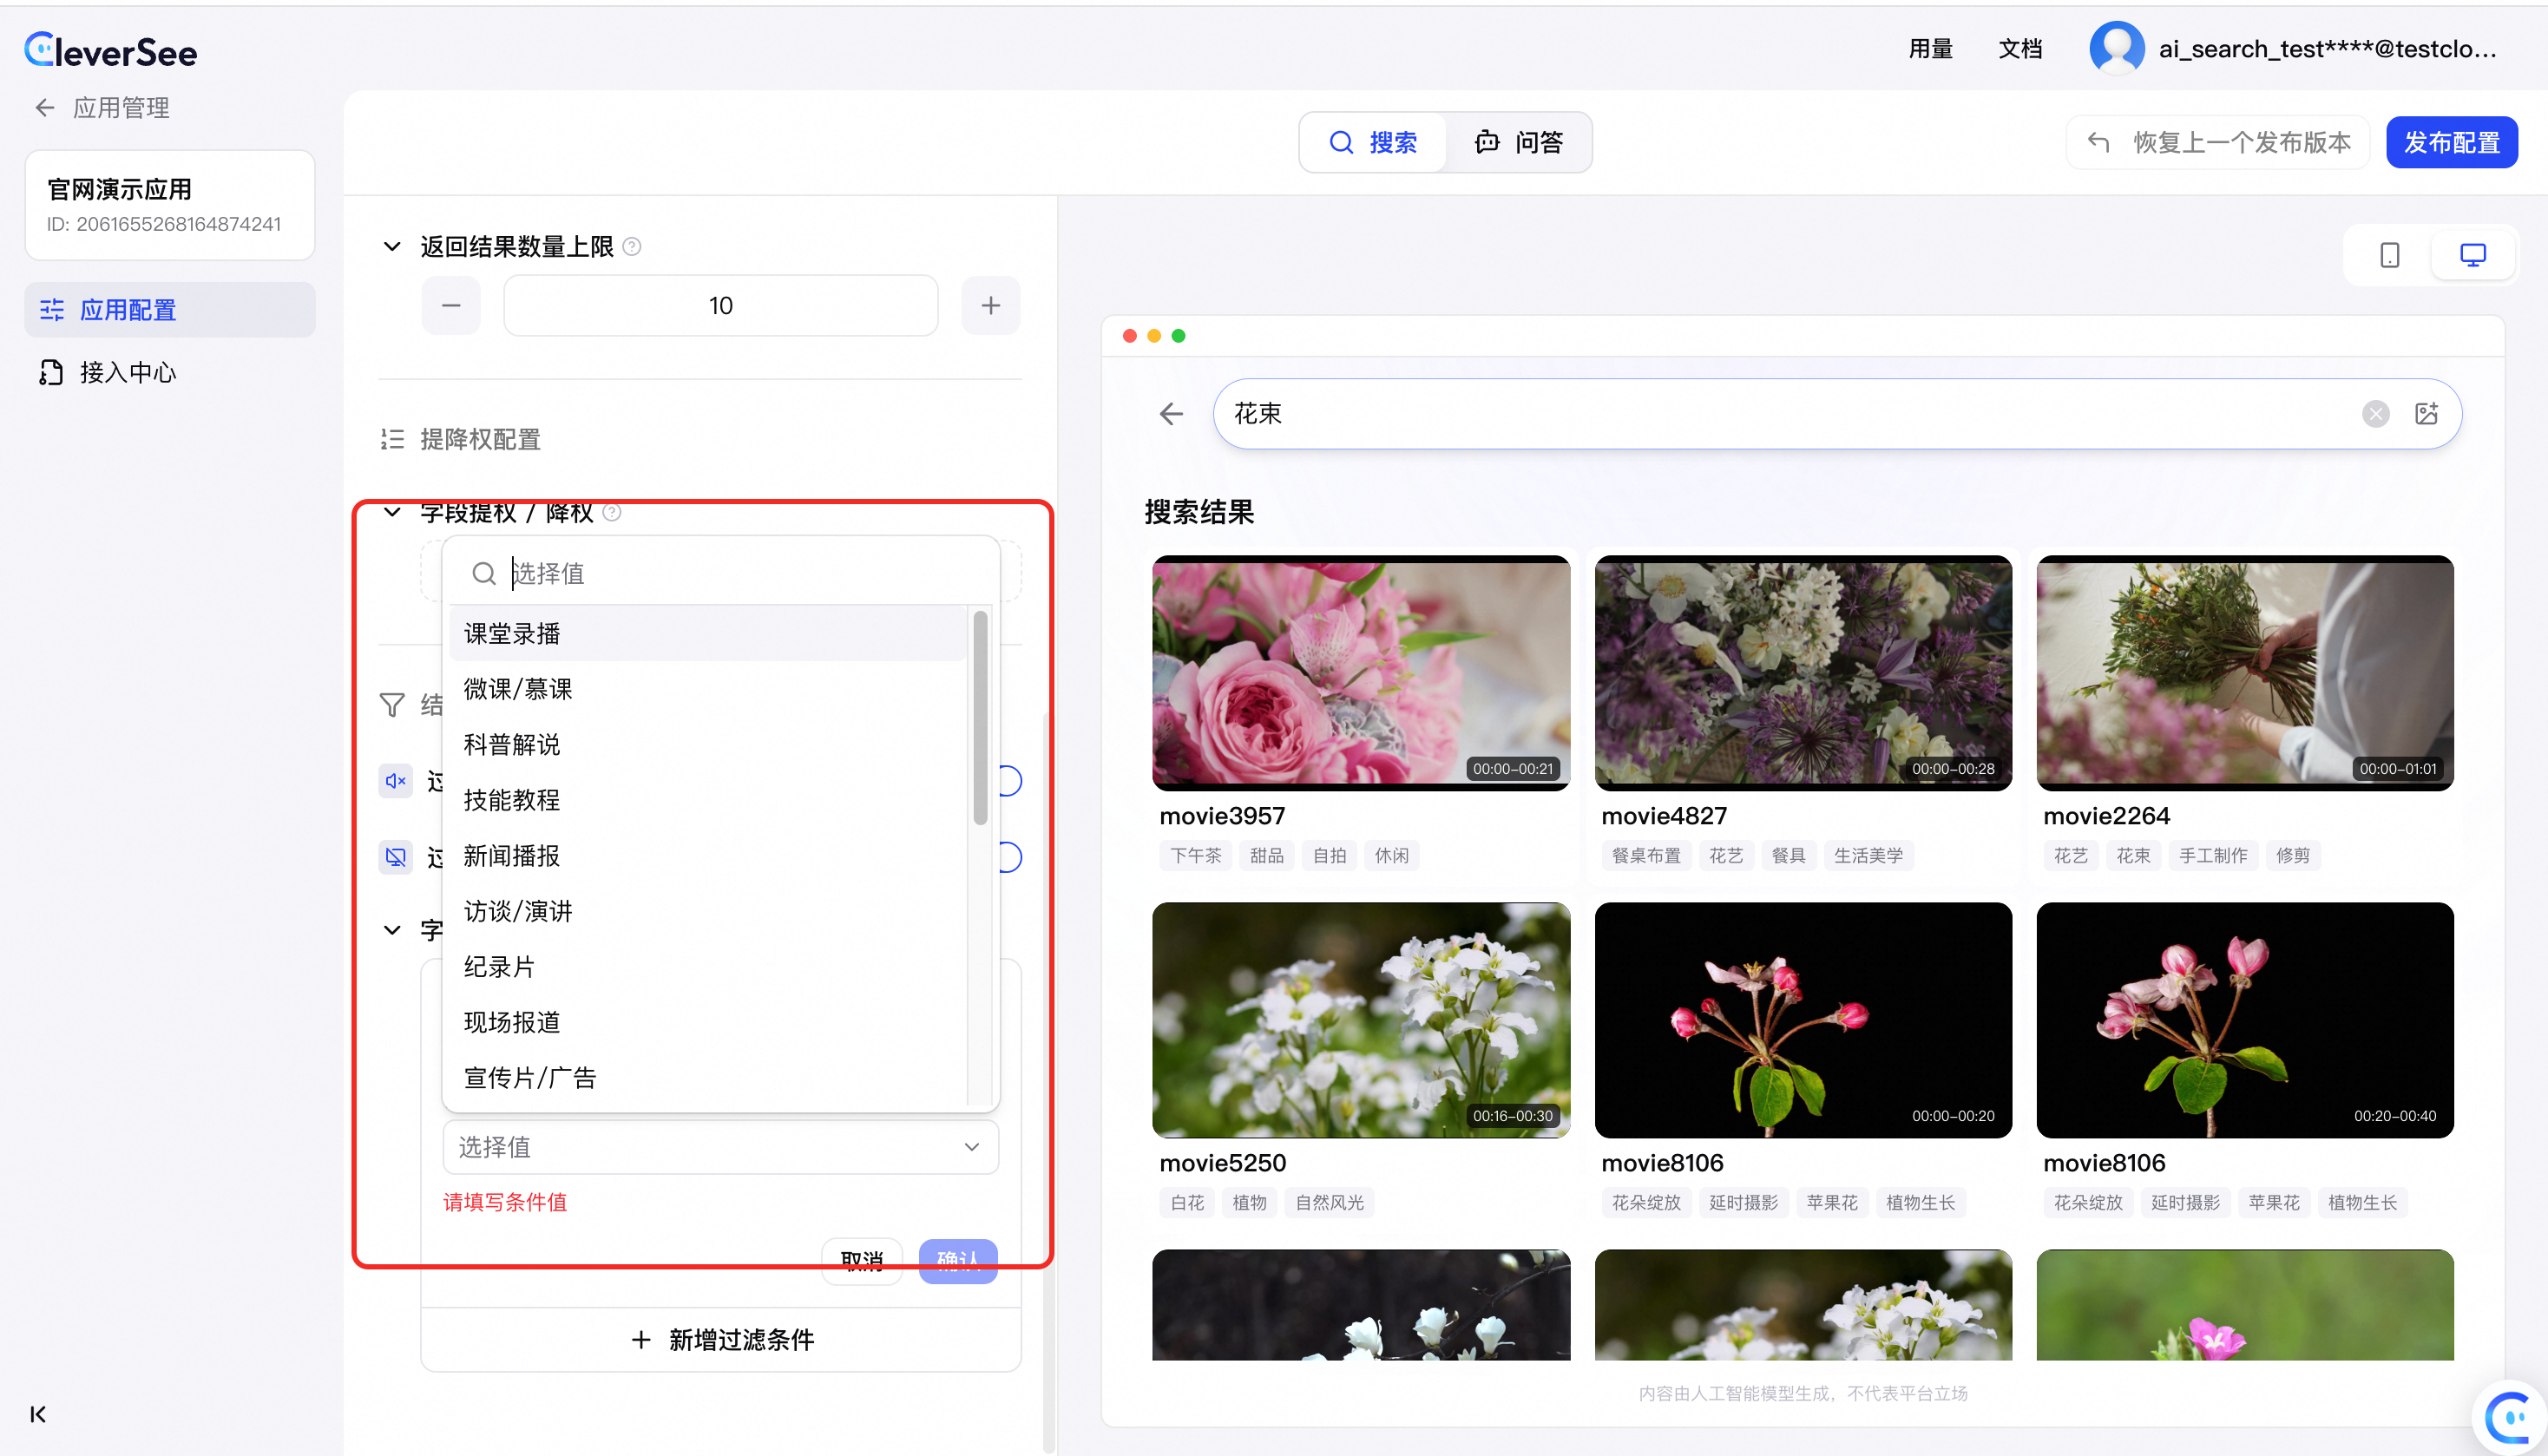Select the 纪录片 option
Image resolution: width=2548 pixels, height=1456 pixels.
click(x=708, y=966)
